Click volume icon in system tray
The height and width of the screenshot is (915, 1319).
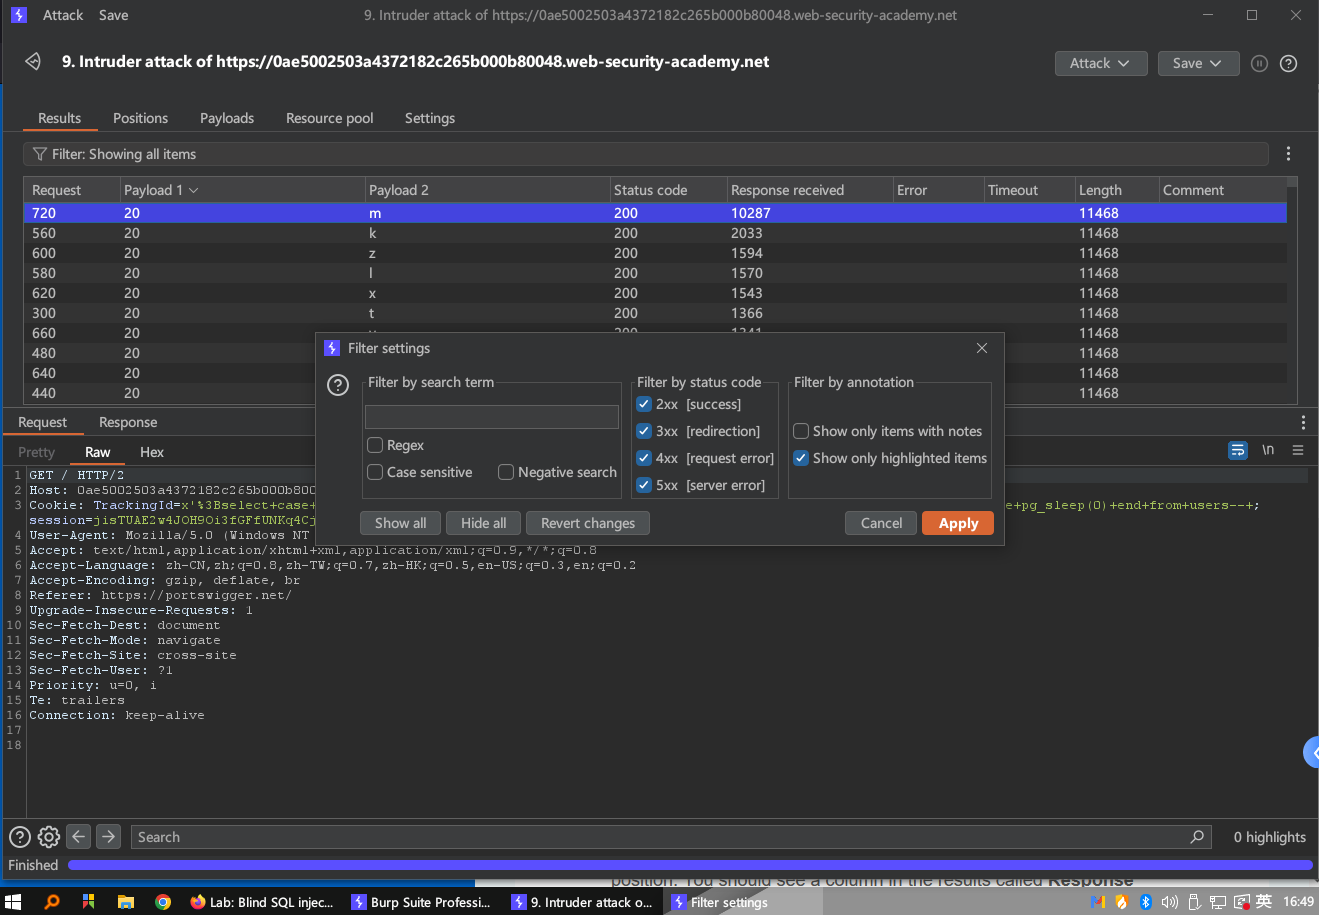click(1170, 902)
